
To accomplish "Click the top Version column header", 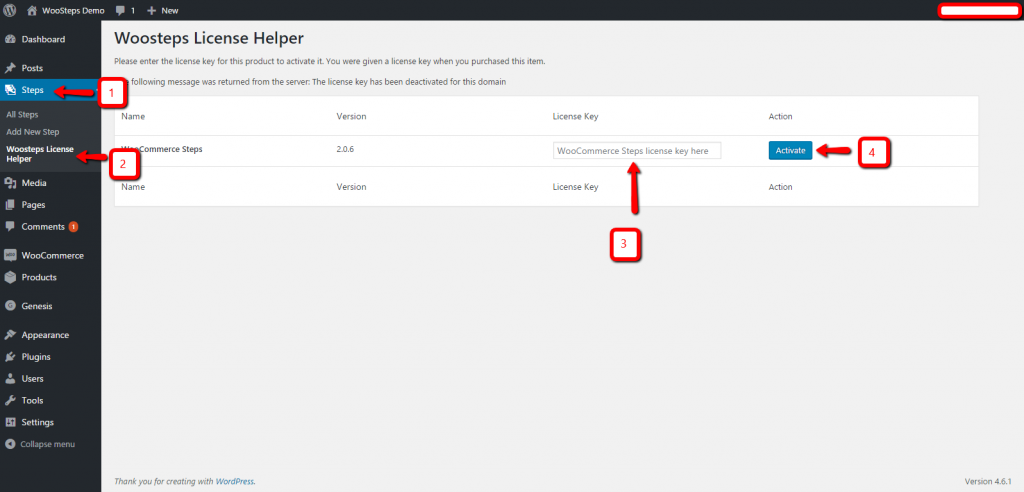I will (x=351, y=116).
